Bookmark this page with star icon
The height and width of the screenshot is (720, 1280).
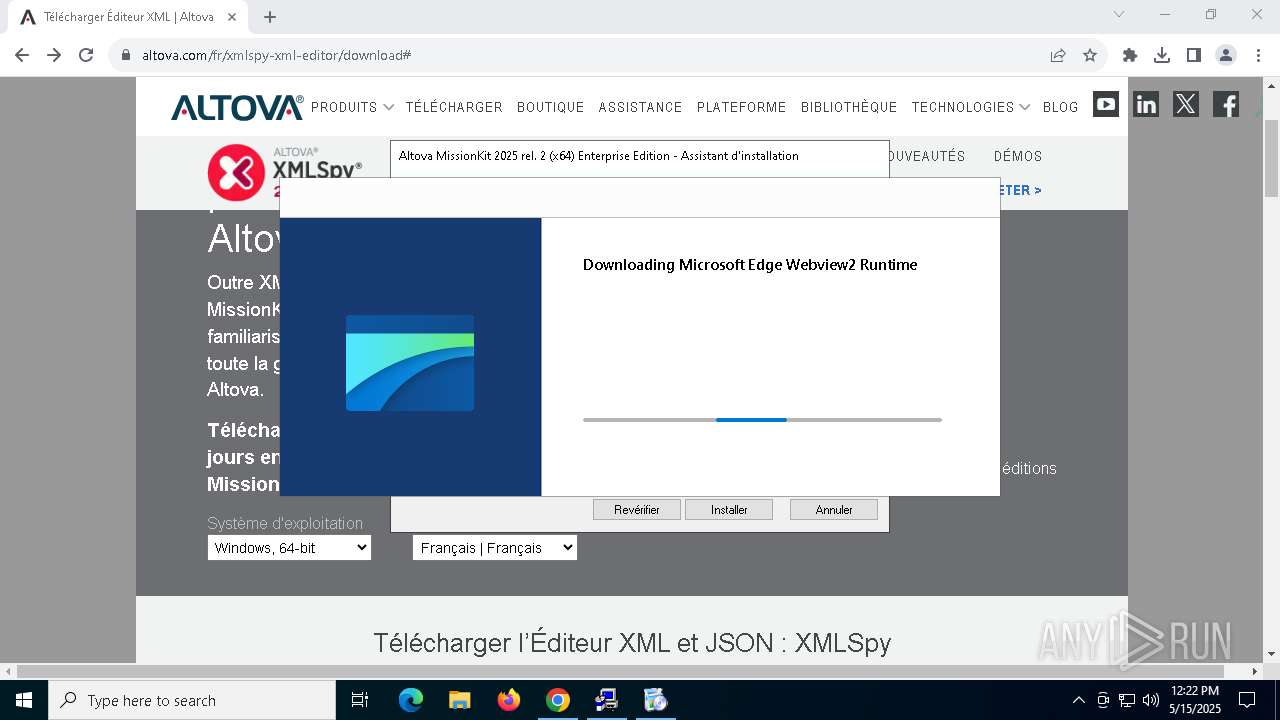pos(1090,55)
